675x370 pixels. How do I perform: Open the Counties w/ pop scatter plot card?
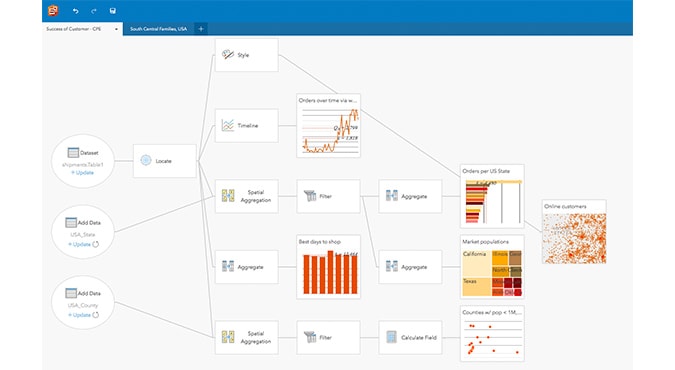click(x=492, y=333)
